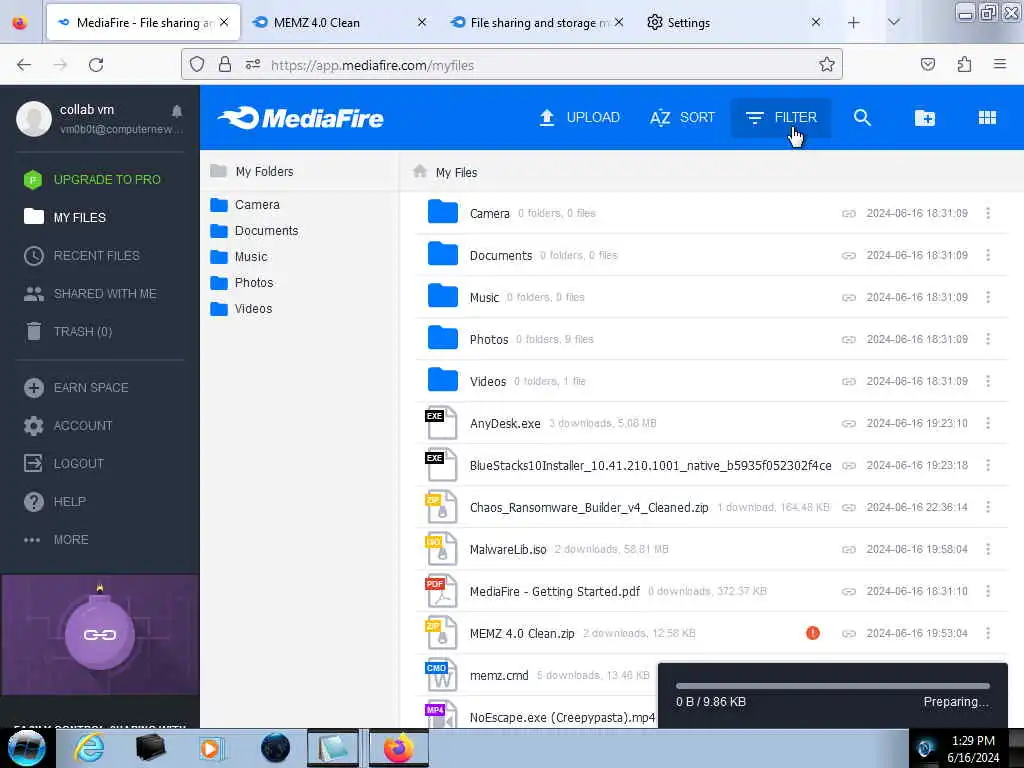Open options menu for Videos folder row
The height and width of the screenshot is (768, 1024).
988,381
